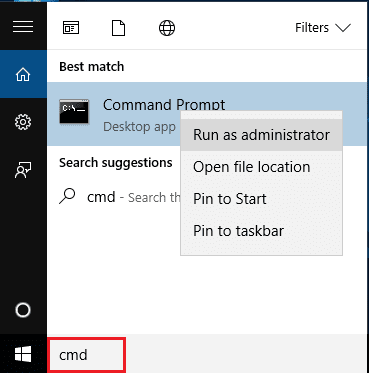Focus the cmd search input box

(x=86, y=355)
